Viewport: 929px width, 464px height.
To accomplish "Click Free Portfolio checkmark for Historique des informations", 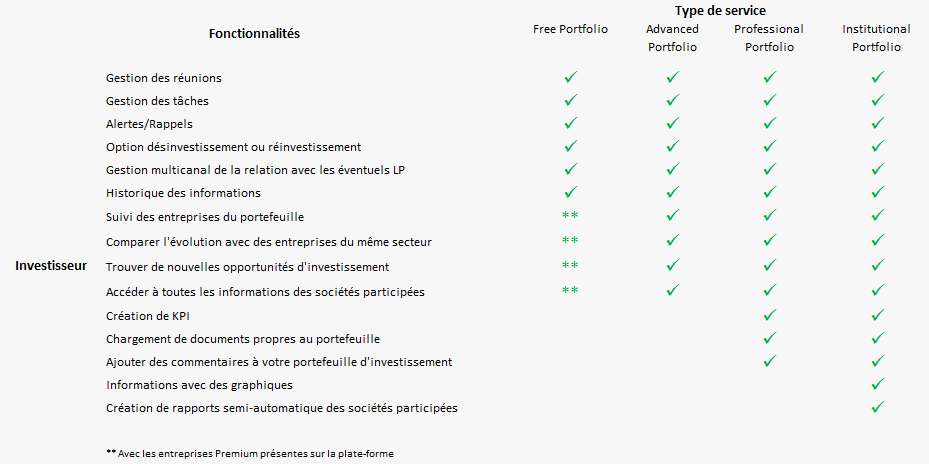I will point(571,193).
